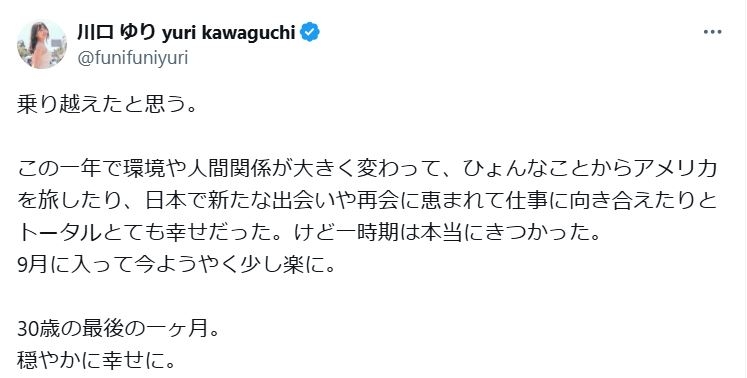Click the line 9月に入って今ようやく少し楽に。
The width and height of the screenshot is (747, 378).
pos(177,266)
